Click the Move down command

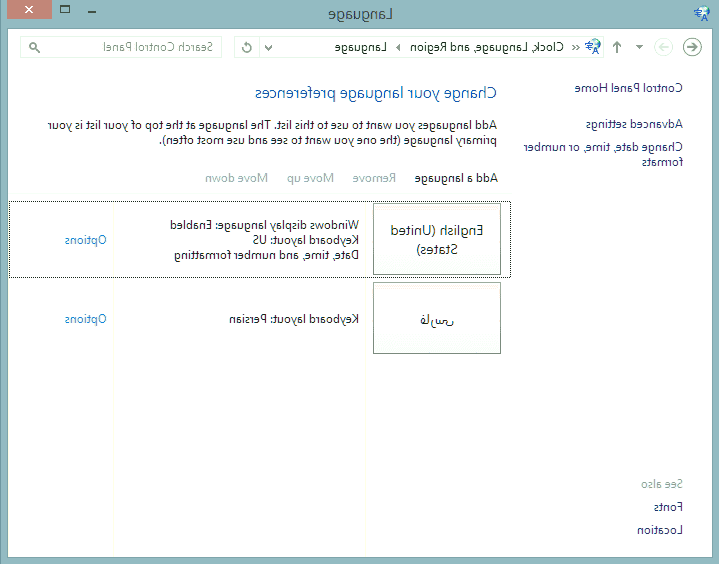tap(236, 178)
